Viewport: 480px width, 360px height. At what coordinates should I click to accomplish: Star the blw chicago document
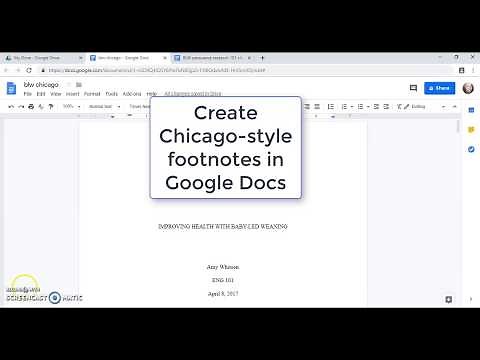tap(69, 85)
